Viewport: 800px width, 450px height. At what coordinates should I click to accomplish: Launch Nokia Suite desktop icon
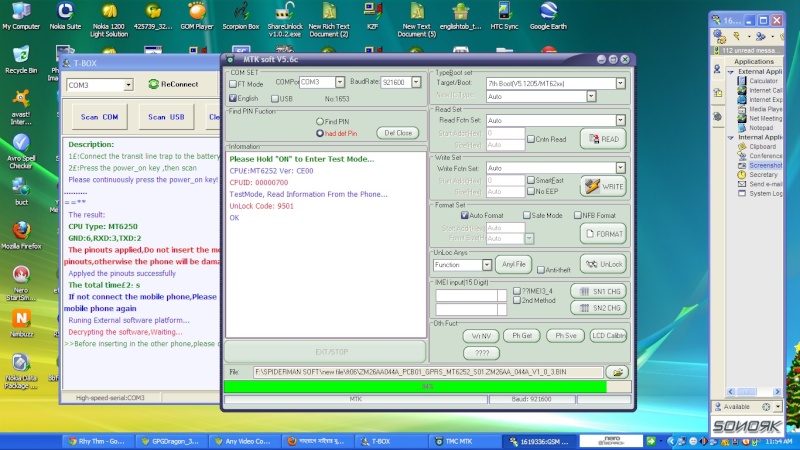tap(65, 16)
